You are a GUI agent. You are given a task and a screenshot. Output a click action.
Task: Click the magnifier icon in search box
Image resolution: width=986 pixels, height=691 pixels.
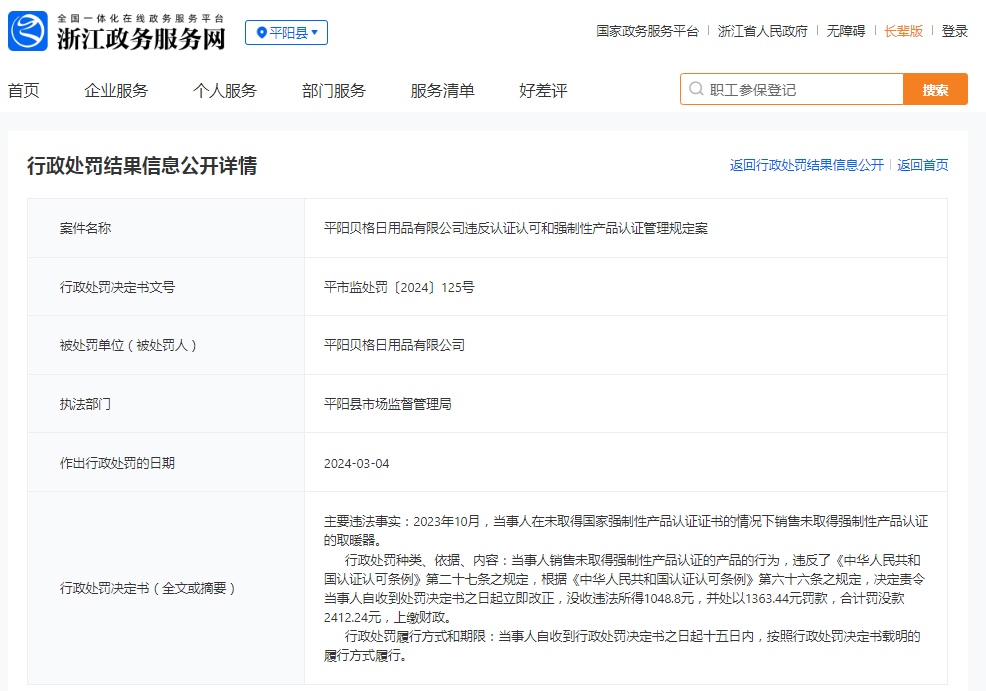pos(696,89)
